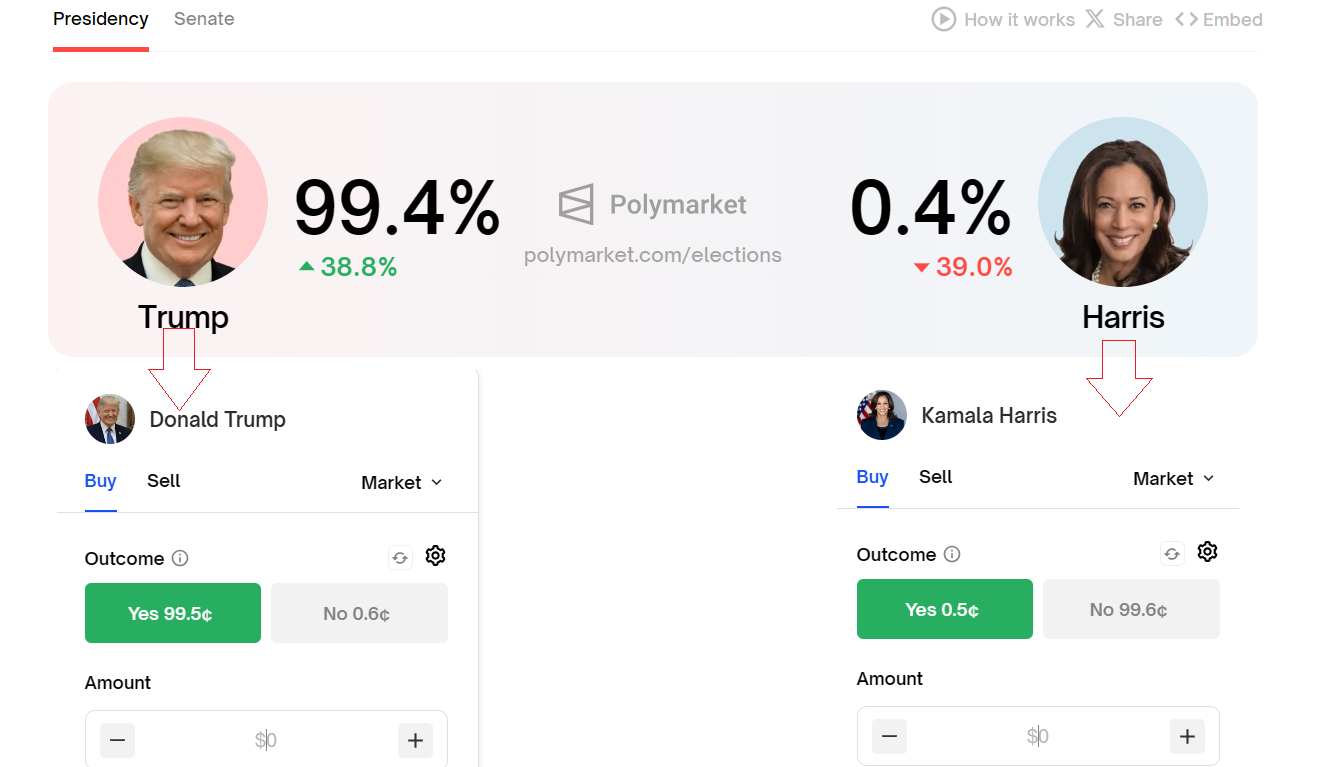
Task: Select Buy tab in Donald Trump panel
Action: 101,481
